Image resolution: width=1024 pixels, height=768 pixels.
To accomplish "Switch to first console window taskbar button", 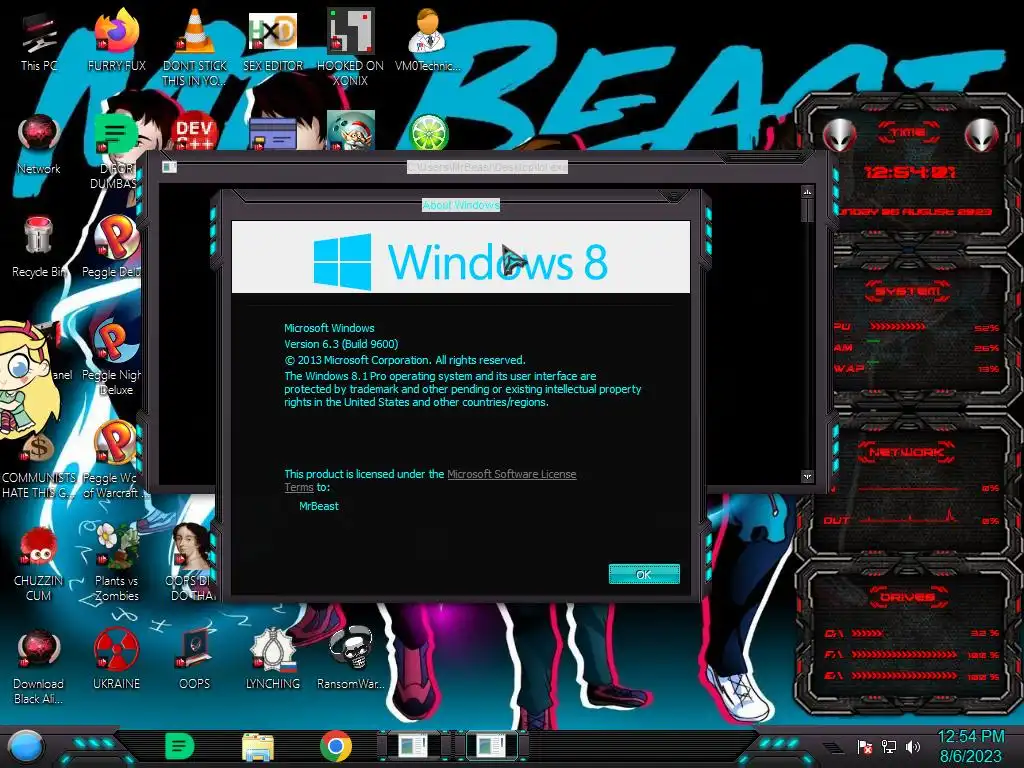I will (x=414, y=746).
